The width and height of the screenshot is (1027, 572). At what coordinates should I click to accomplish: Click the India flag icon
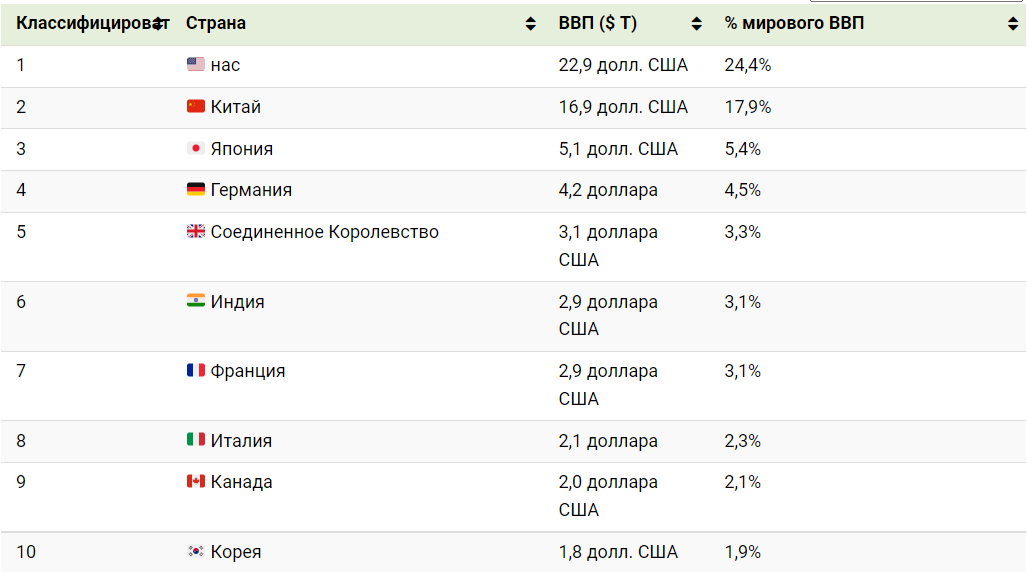[196, 301]
